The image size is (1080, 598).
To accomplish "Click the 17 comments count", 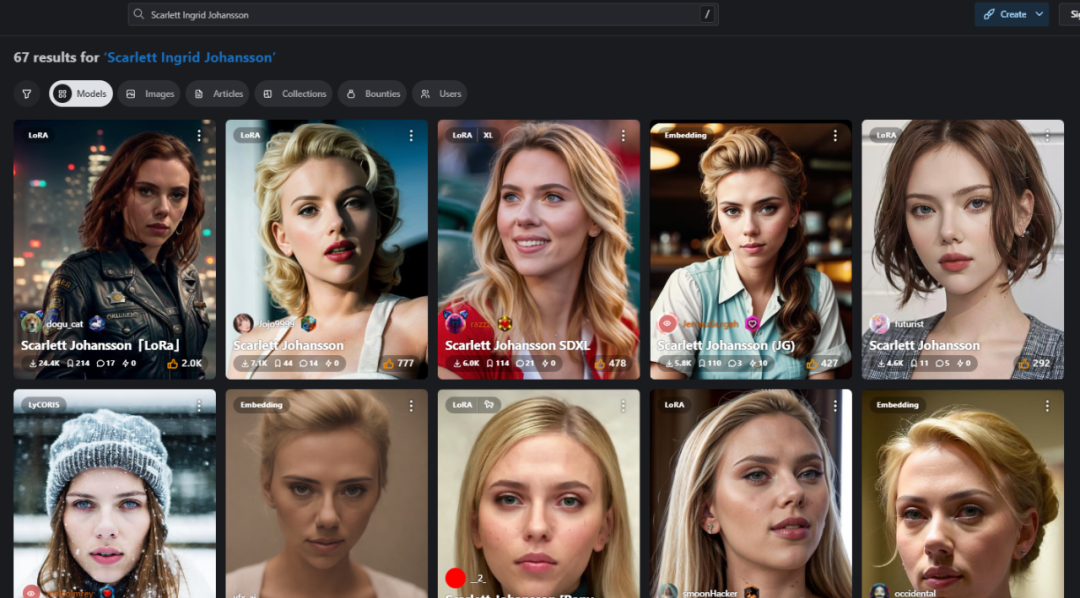I will 105,363.
